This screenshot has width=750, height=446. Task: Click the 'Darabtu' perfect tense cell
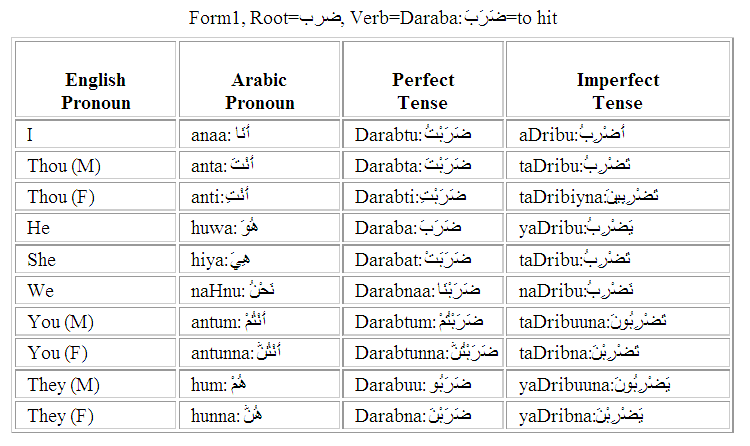(x=423, y=134)
